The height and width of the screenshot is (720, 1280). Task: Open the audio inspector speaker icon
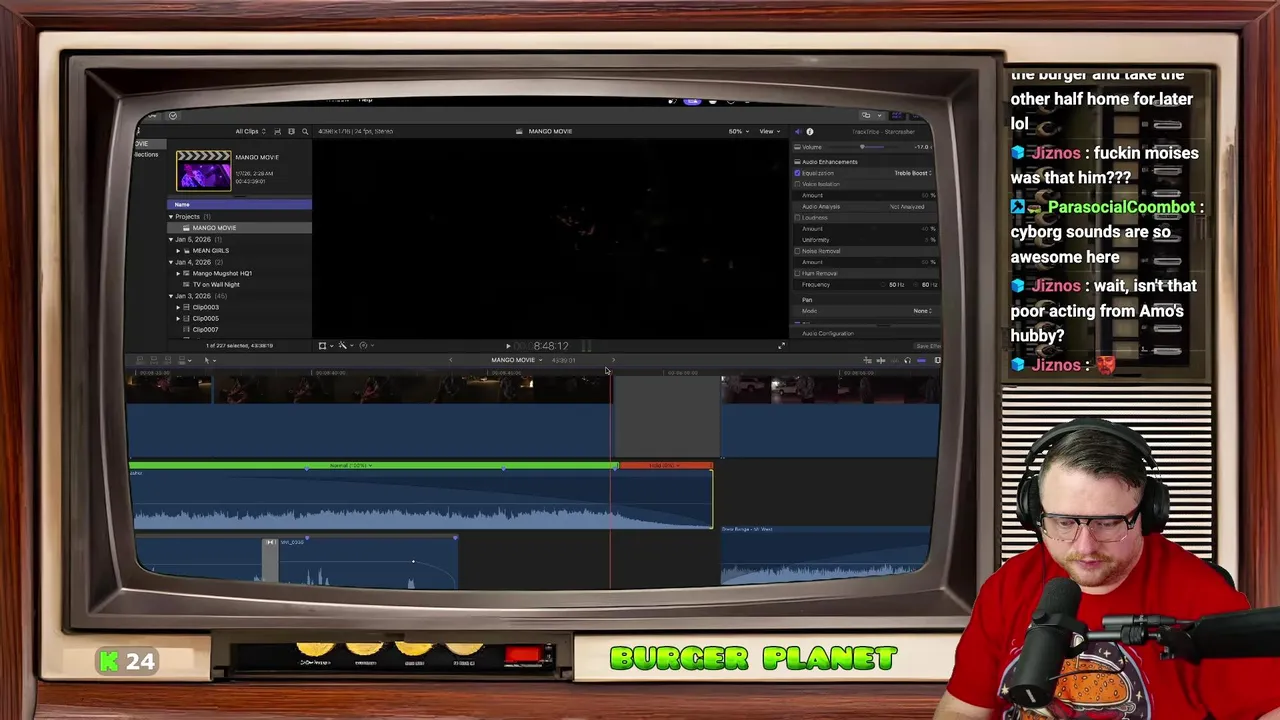tap(797, 131)
